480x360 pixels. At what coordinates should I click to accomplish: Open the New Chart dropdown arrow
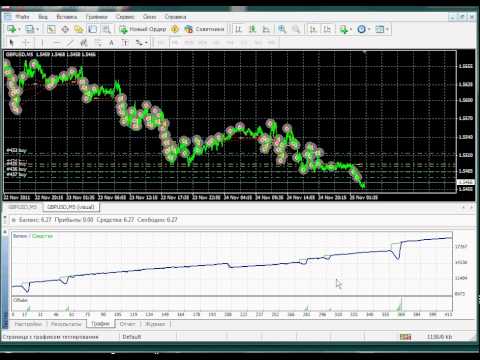click(19, 29)
